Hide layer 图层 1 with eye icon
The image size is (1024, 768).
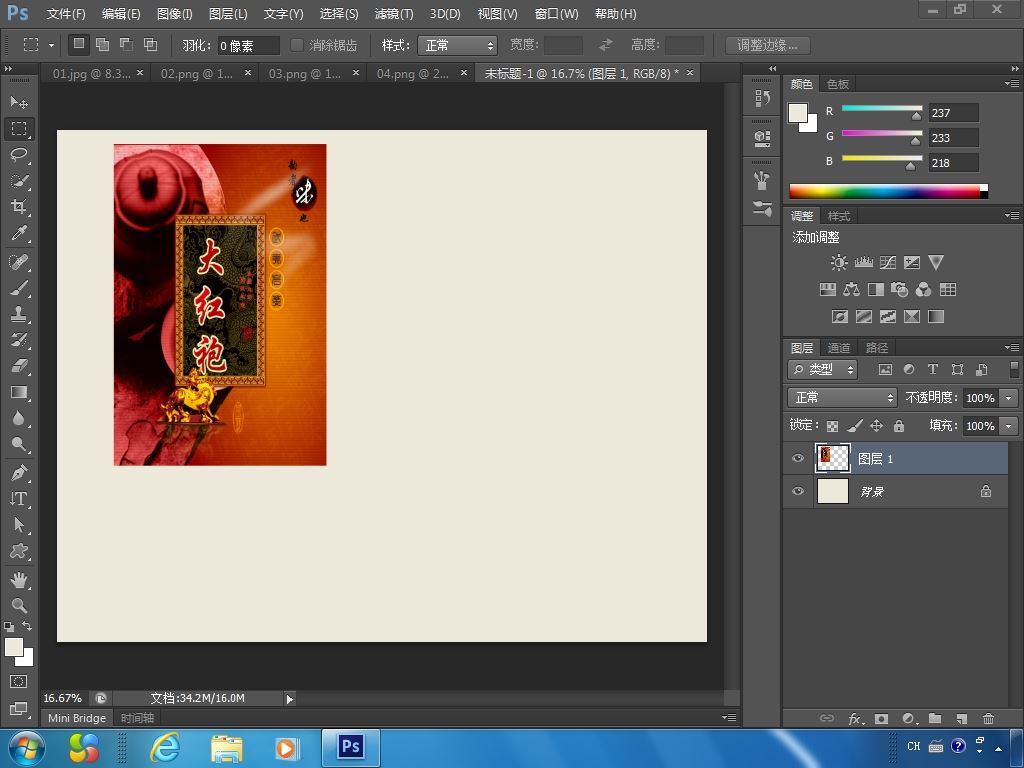pyautogui.click(x=797, y=459)
